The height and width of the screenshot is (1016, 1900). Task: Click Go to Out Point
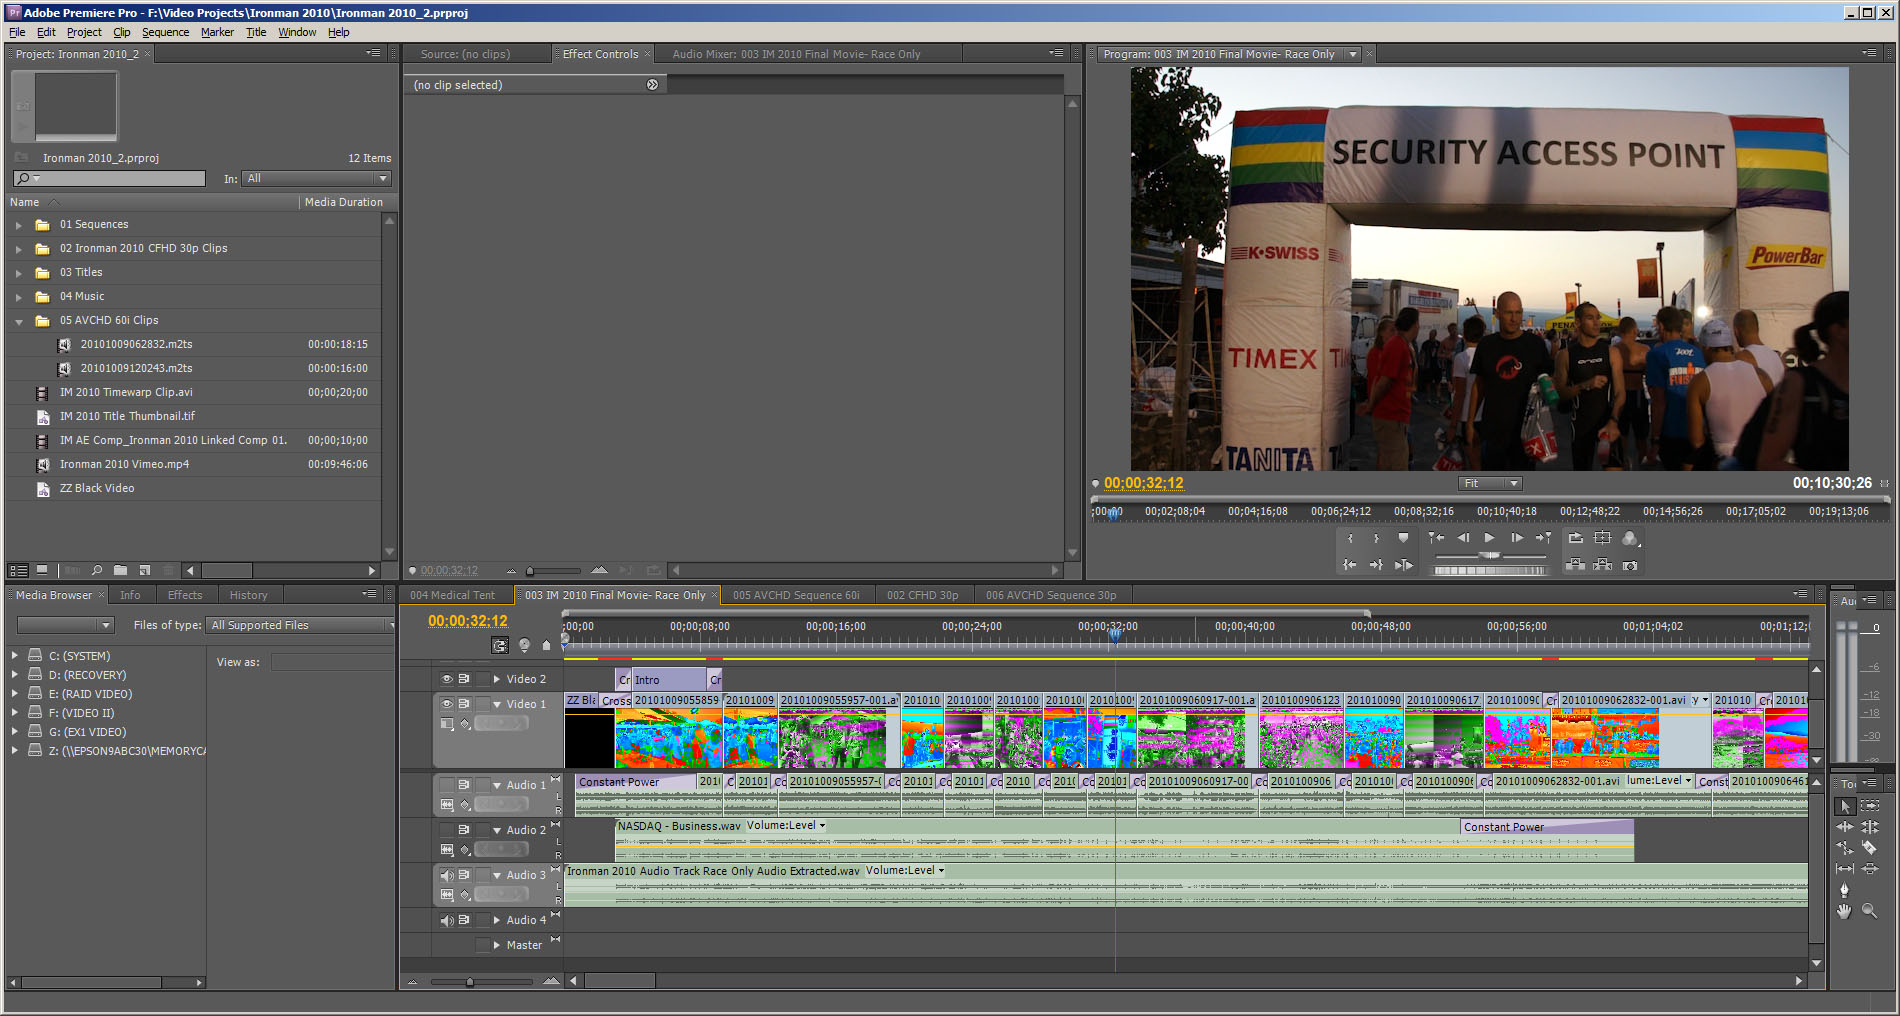(1376, 565)
